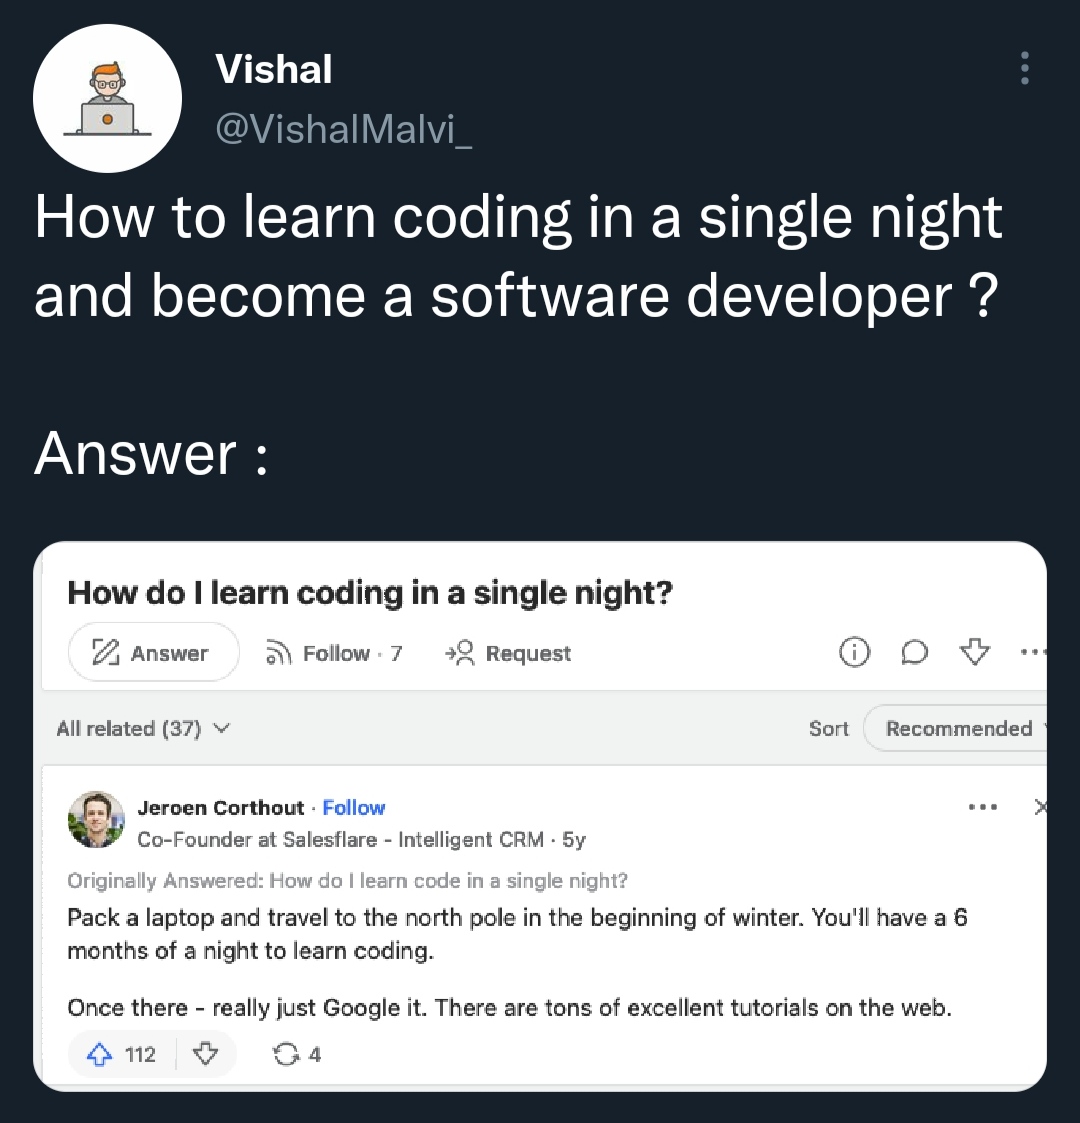Open the answer's three-dot more menu
Viewport: 1080px width, 1123px height.
coord(982,806)
